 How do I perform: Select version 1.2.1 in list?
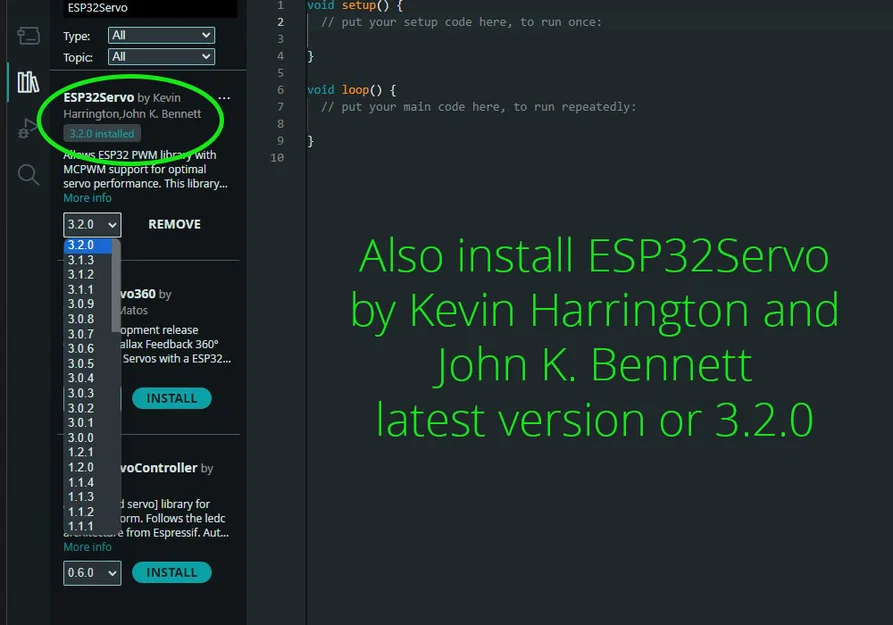click(88, 452)
